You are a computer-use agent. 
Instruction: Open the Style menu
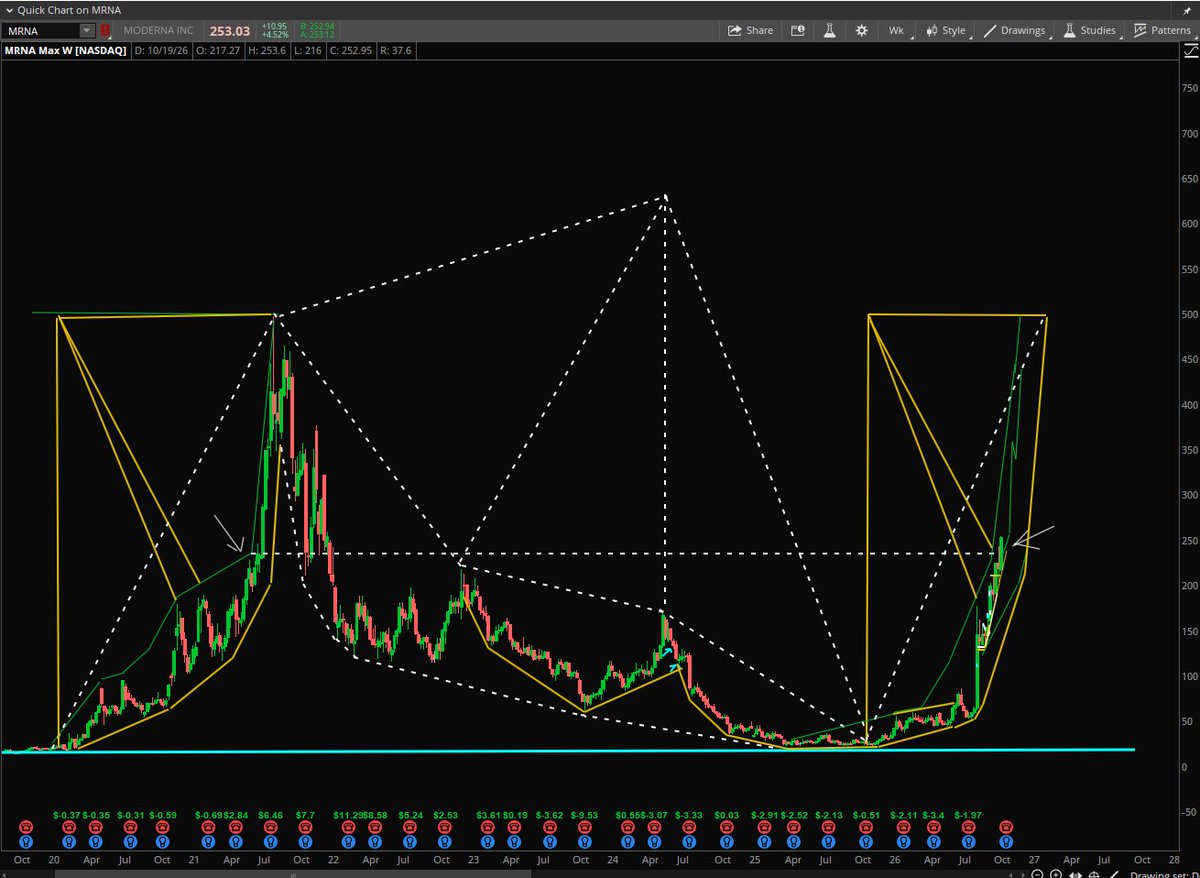coord(945,30)
